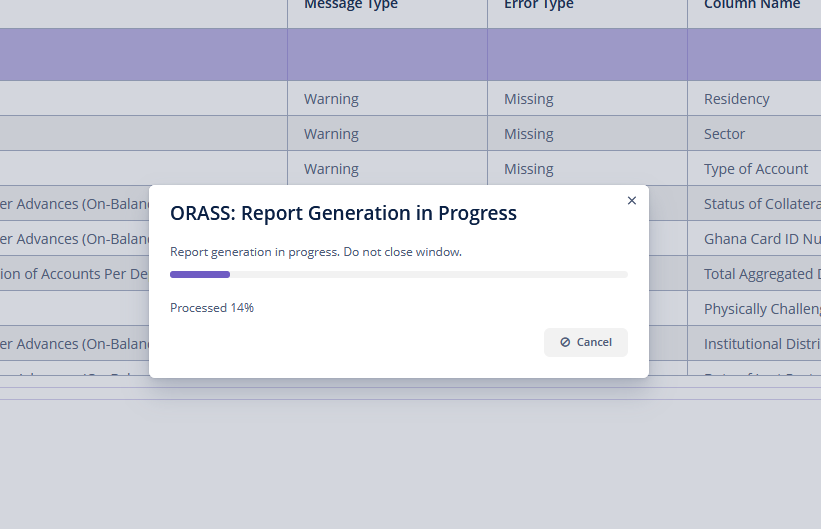Select Warning cell in Type of Account row

[387, 169]
